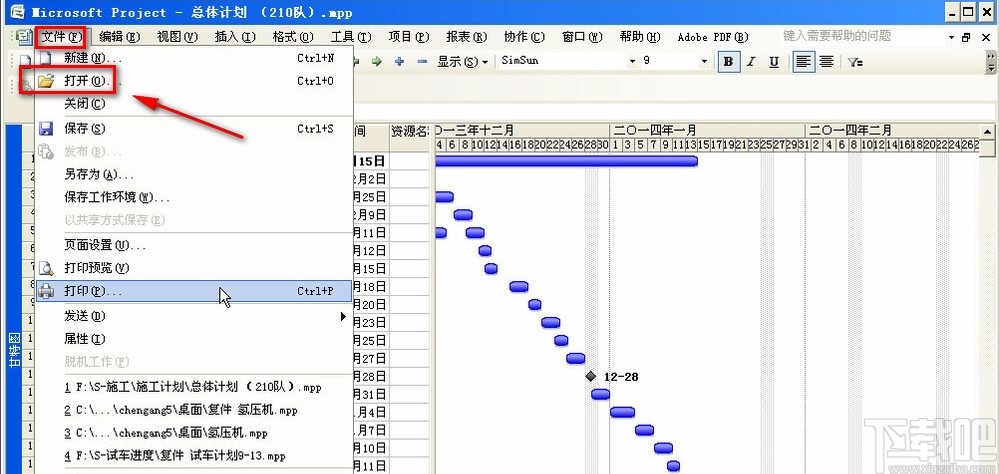The width and height of the screenshot is (999, 474).
Task: Choose 保存(S) in the File menu
Action: click(194, 129)
